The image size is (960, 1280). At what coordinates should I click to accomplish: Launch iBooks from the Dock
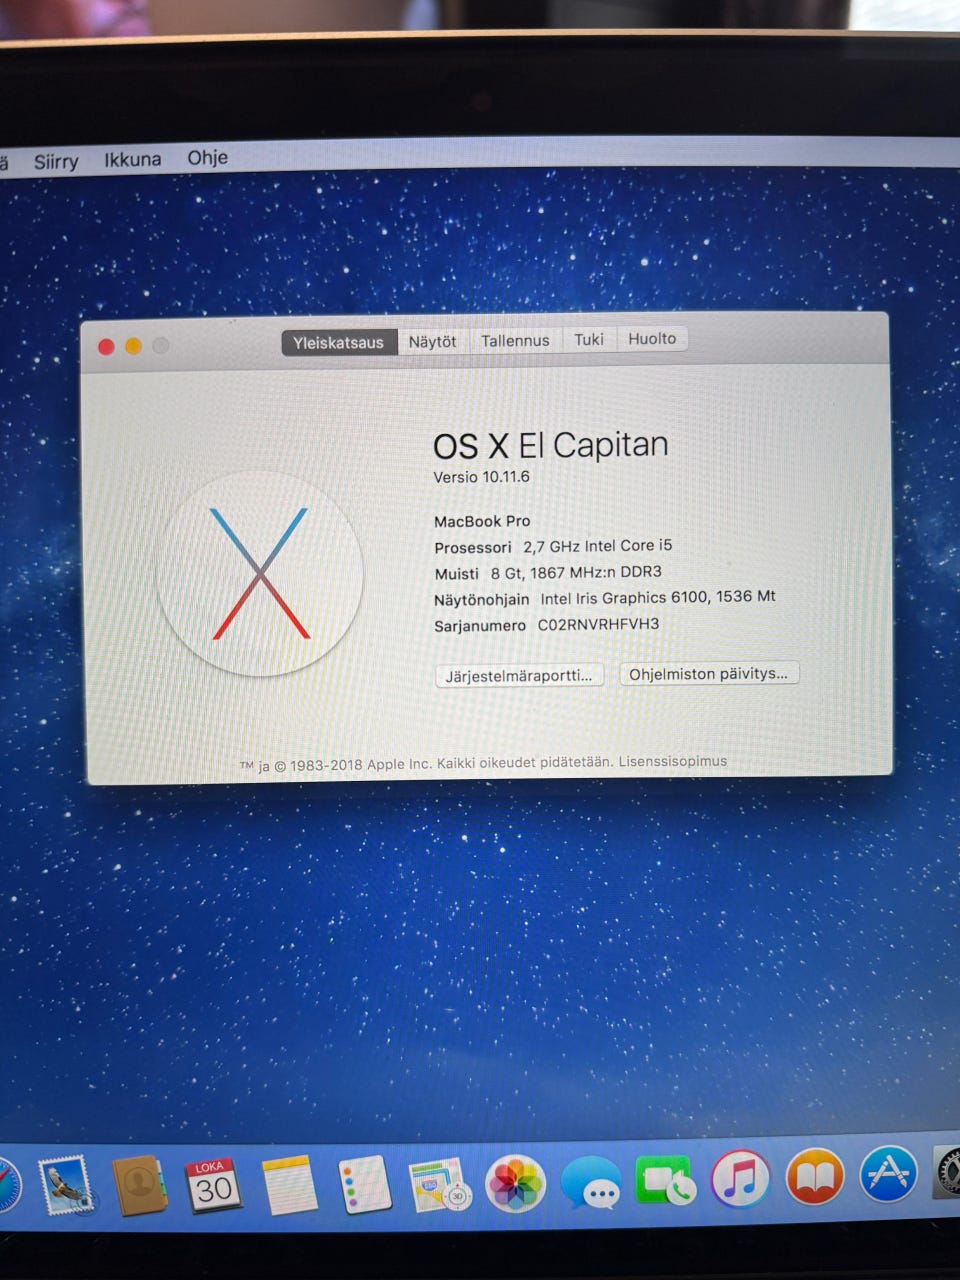click(x=815, y=1176)
